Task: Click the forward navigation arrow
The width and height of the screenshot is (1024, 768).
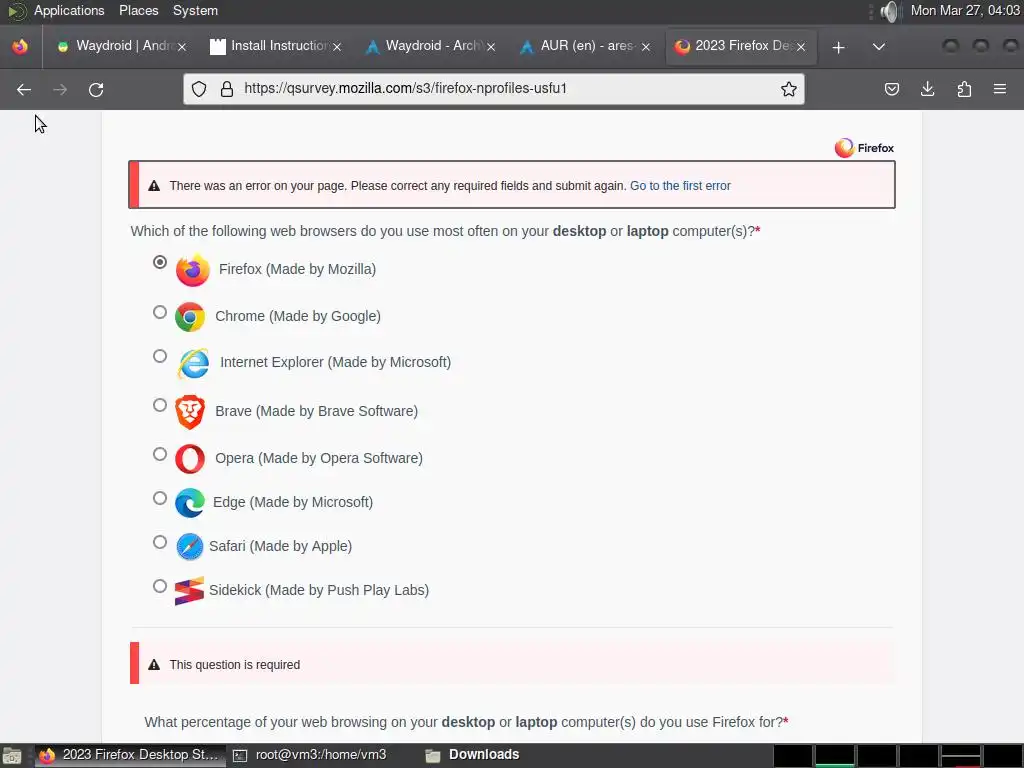Action: (60, 89)
